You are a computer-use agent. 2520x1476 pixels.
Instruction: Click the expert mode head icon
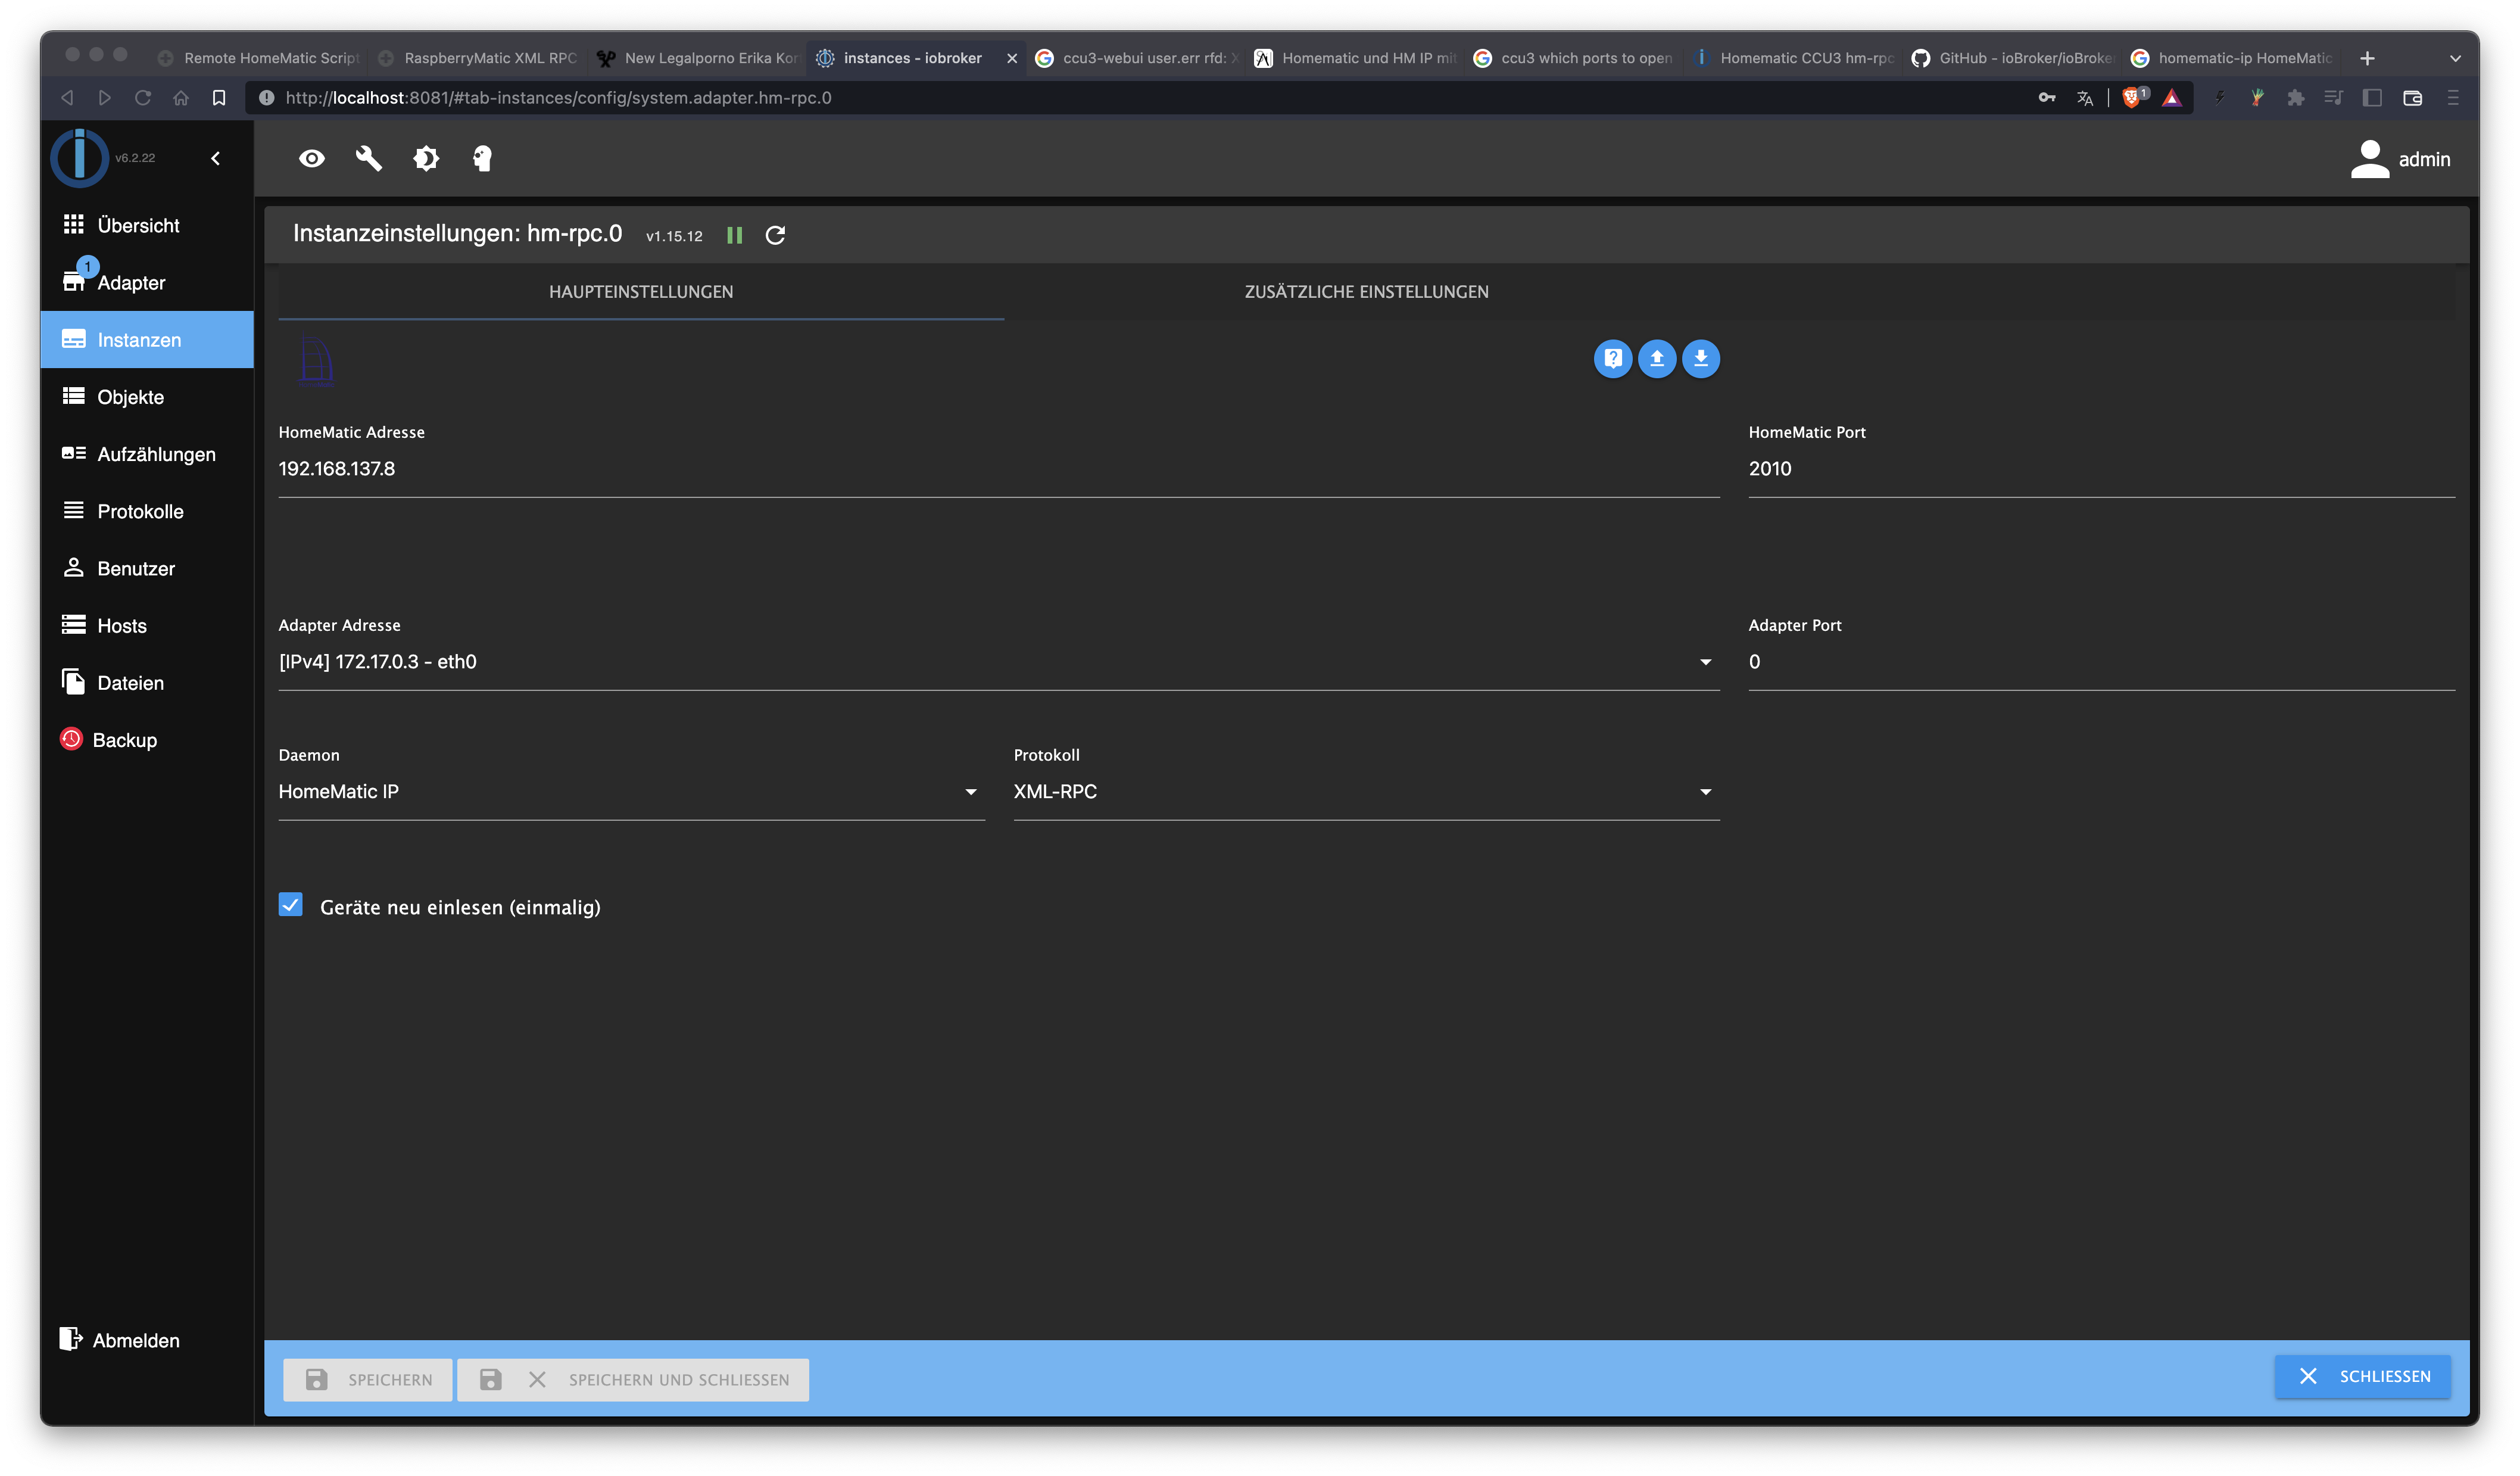482,159
